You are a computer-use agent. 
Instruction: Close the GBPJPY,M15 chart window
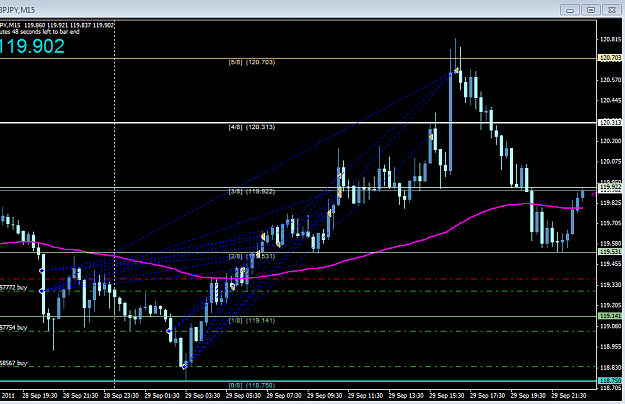611,10
